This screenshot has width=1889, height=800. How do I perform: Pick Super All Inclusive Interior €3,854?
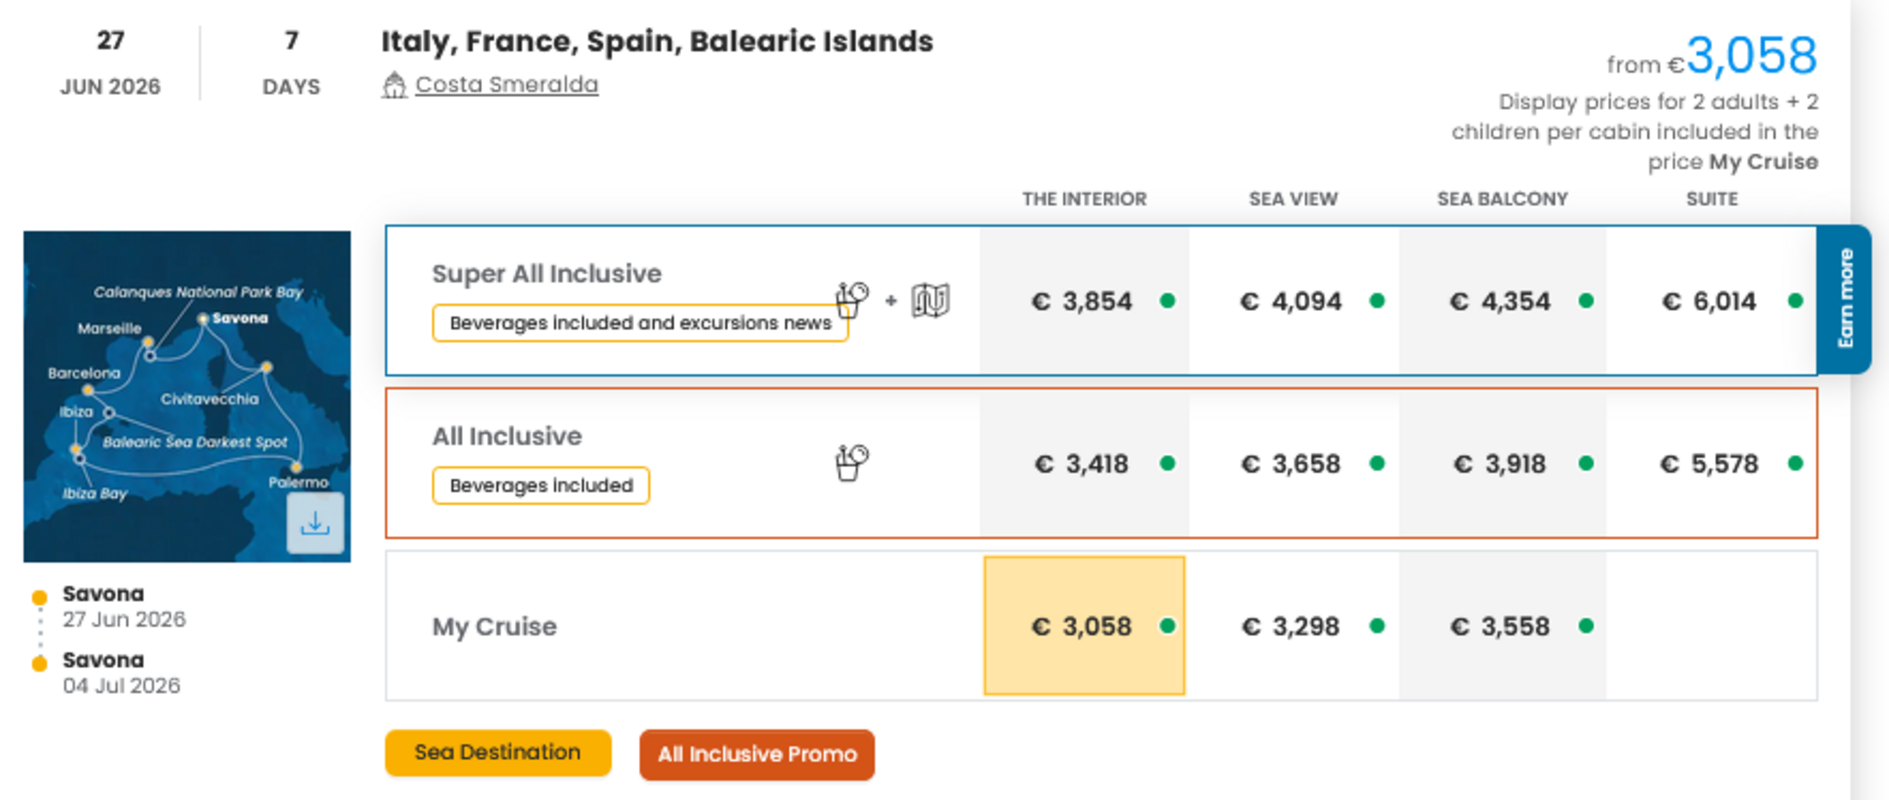tap(1084, 301)
